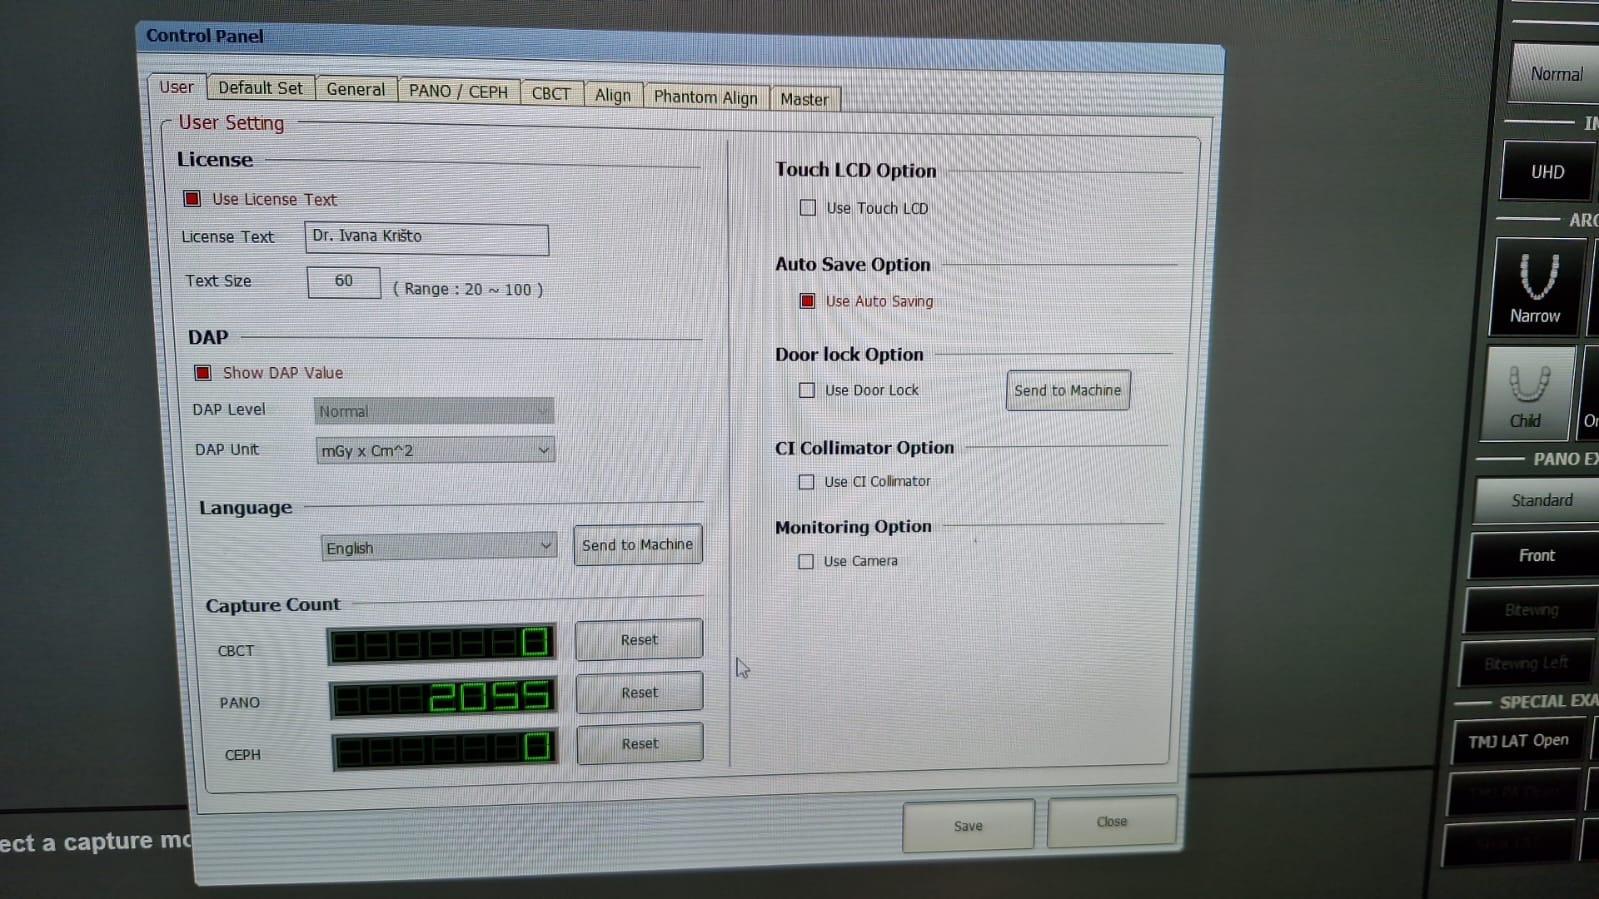Click the License Text input field
This screenshot has height=899, width=1599.
pos(426,238)
